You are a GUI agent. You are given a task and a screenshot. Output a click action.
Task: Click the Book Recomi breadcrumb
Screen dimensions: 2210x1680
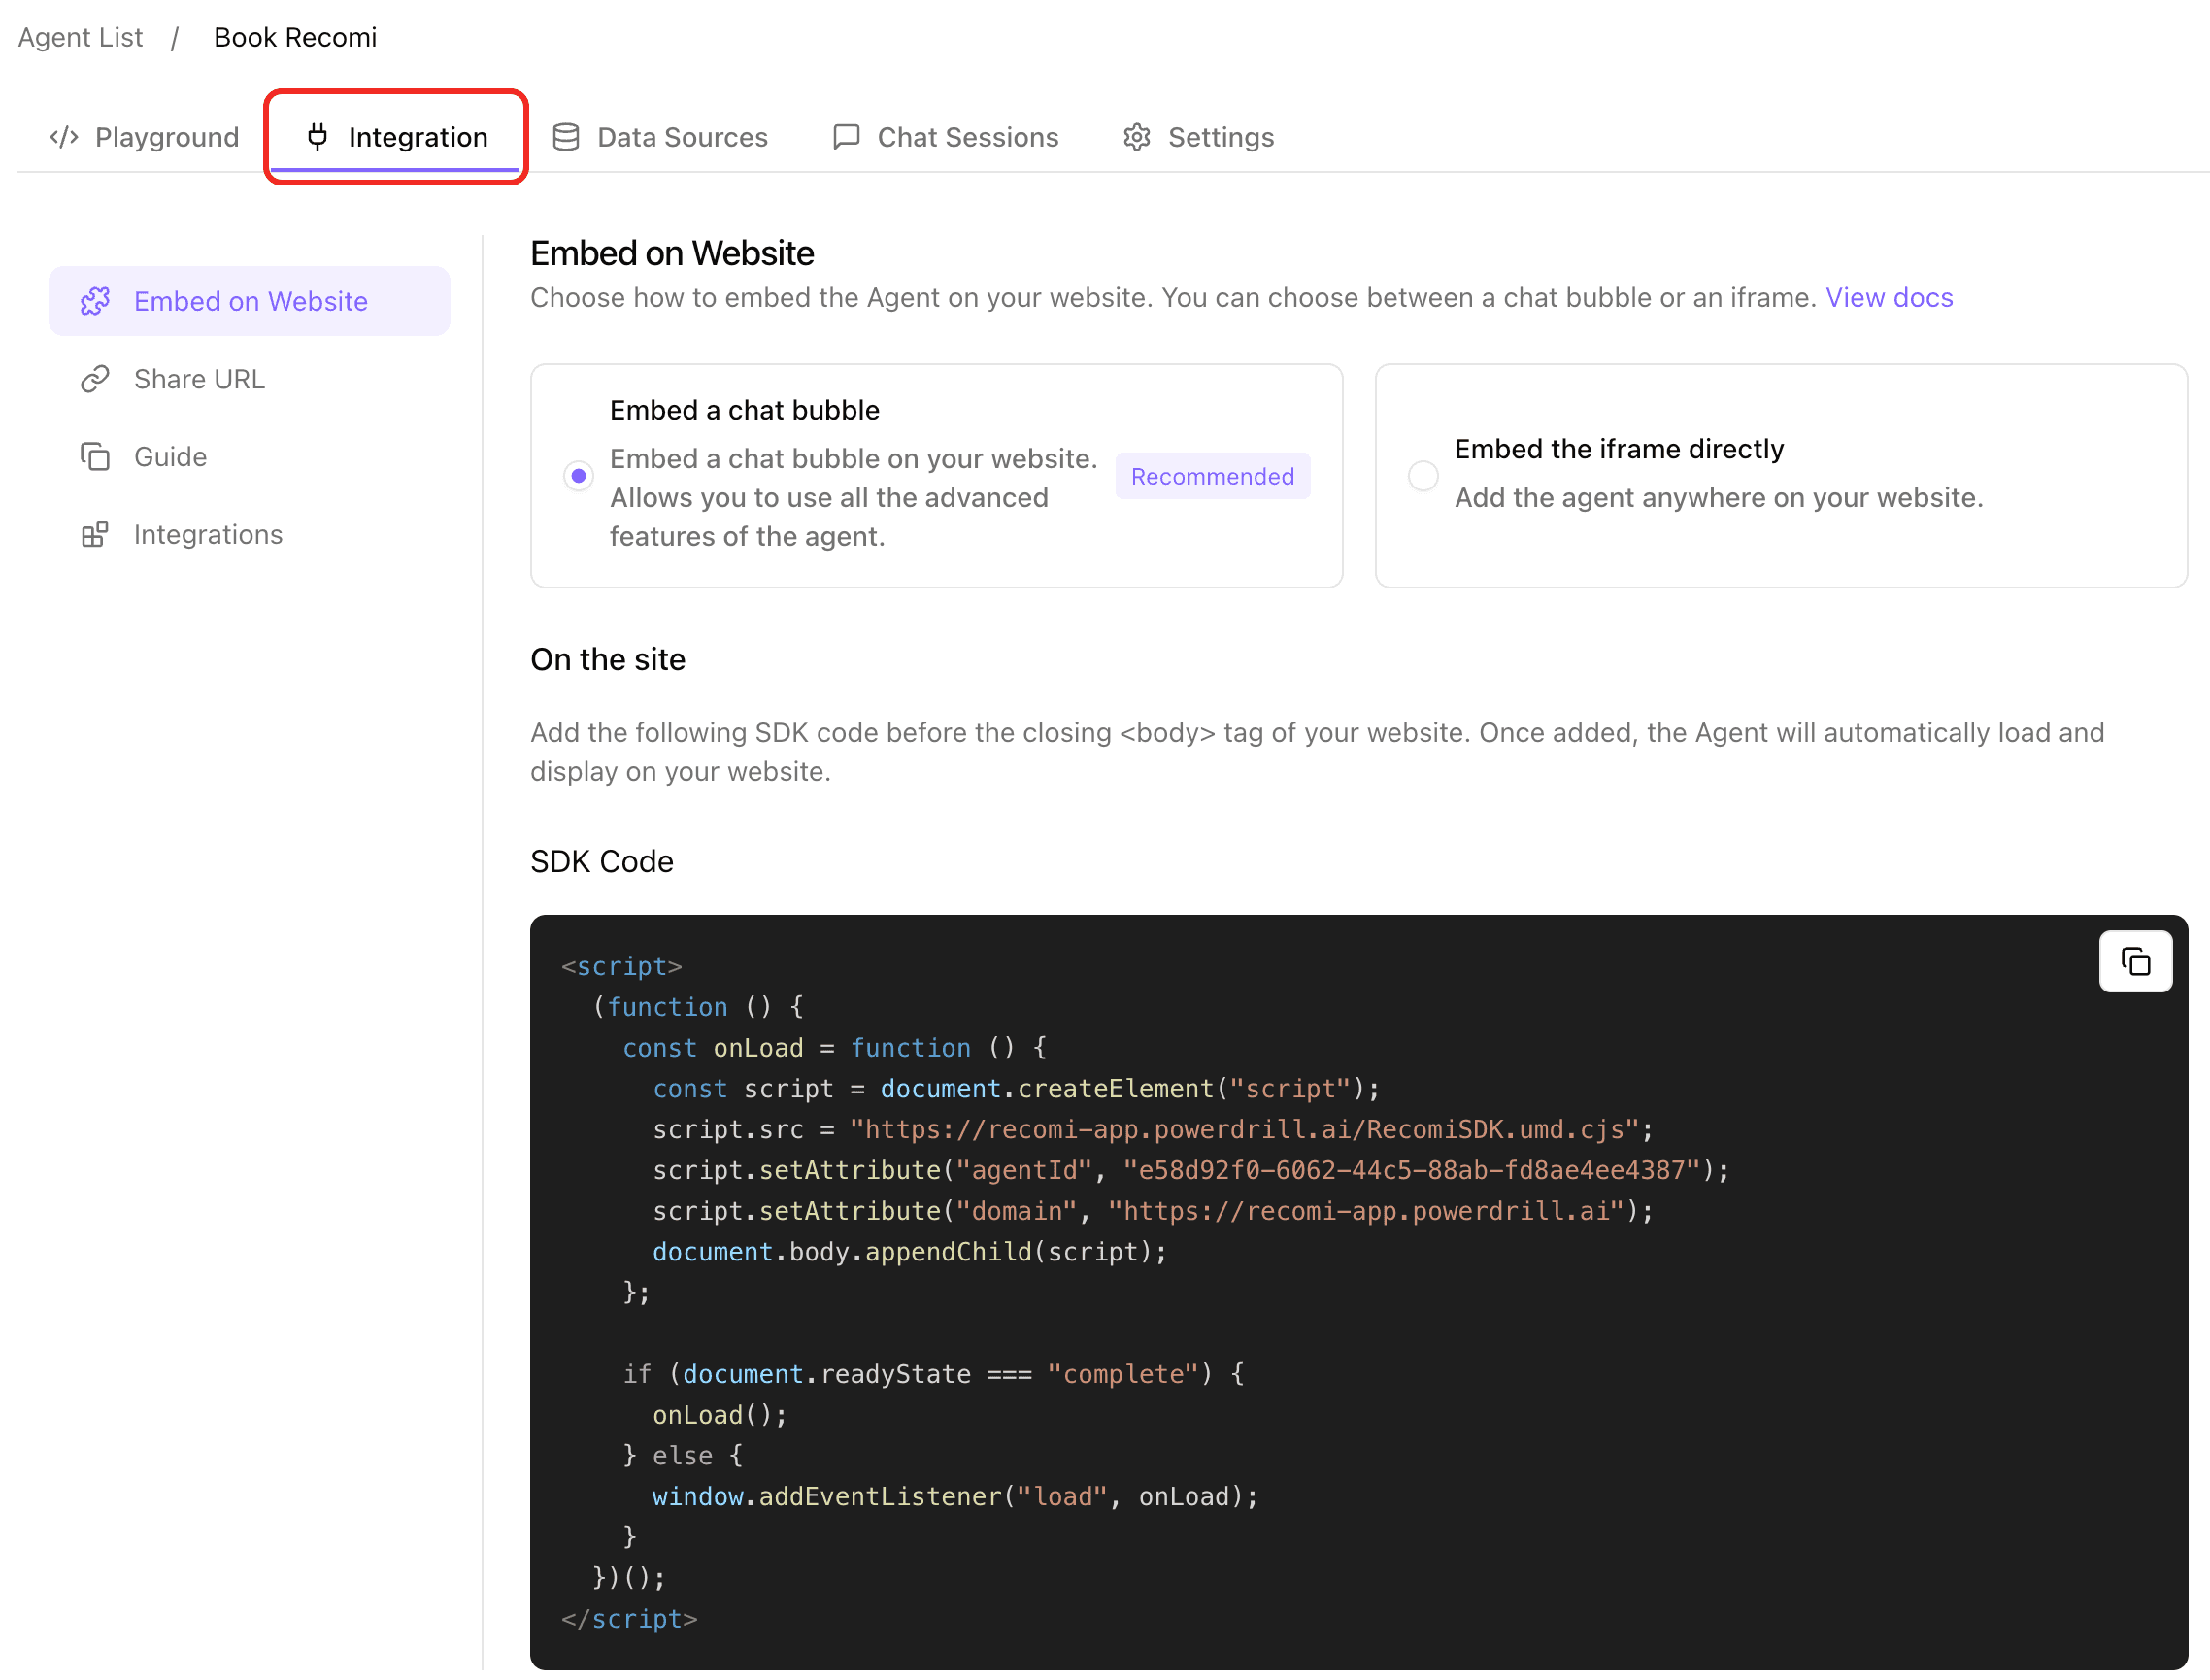click(295, 38)
